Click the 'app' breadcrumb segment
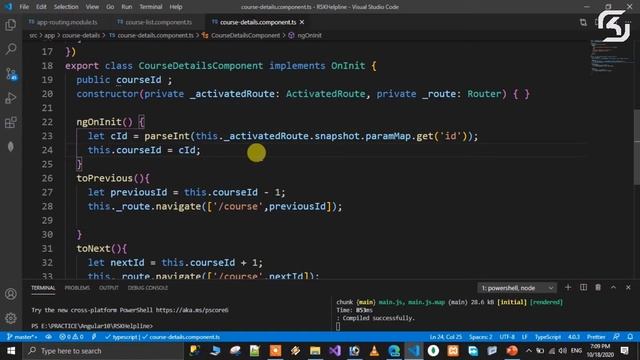This screenshot has height=360, width=640. pos(49,36)
